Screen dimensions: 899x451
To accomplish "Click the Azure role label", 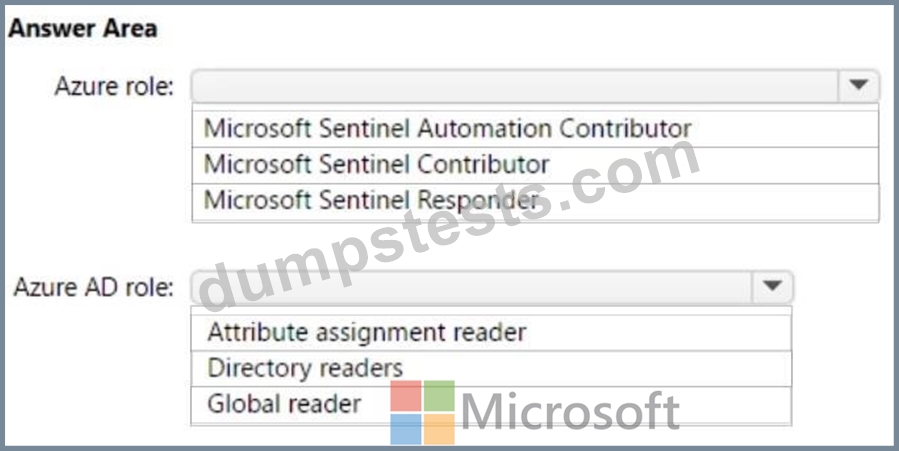I will [114, 87].
